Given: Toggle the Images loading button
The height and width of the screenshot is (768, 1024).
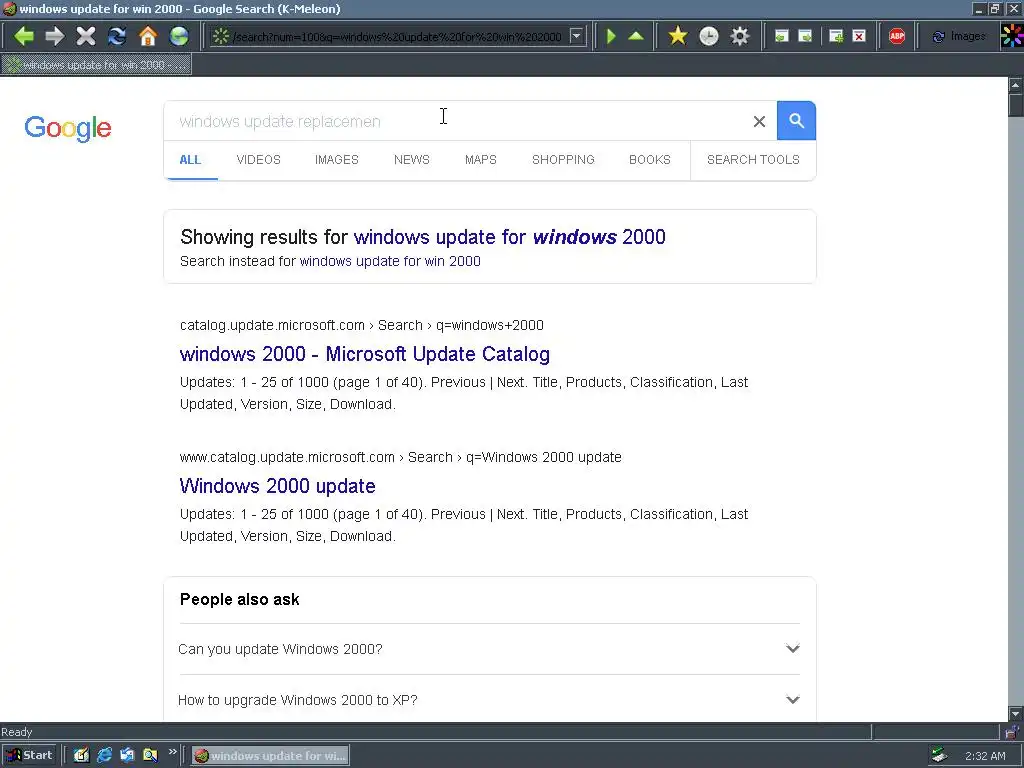Looking at the screenshot, I should tap(958, 37).
